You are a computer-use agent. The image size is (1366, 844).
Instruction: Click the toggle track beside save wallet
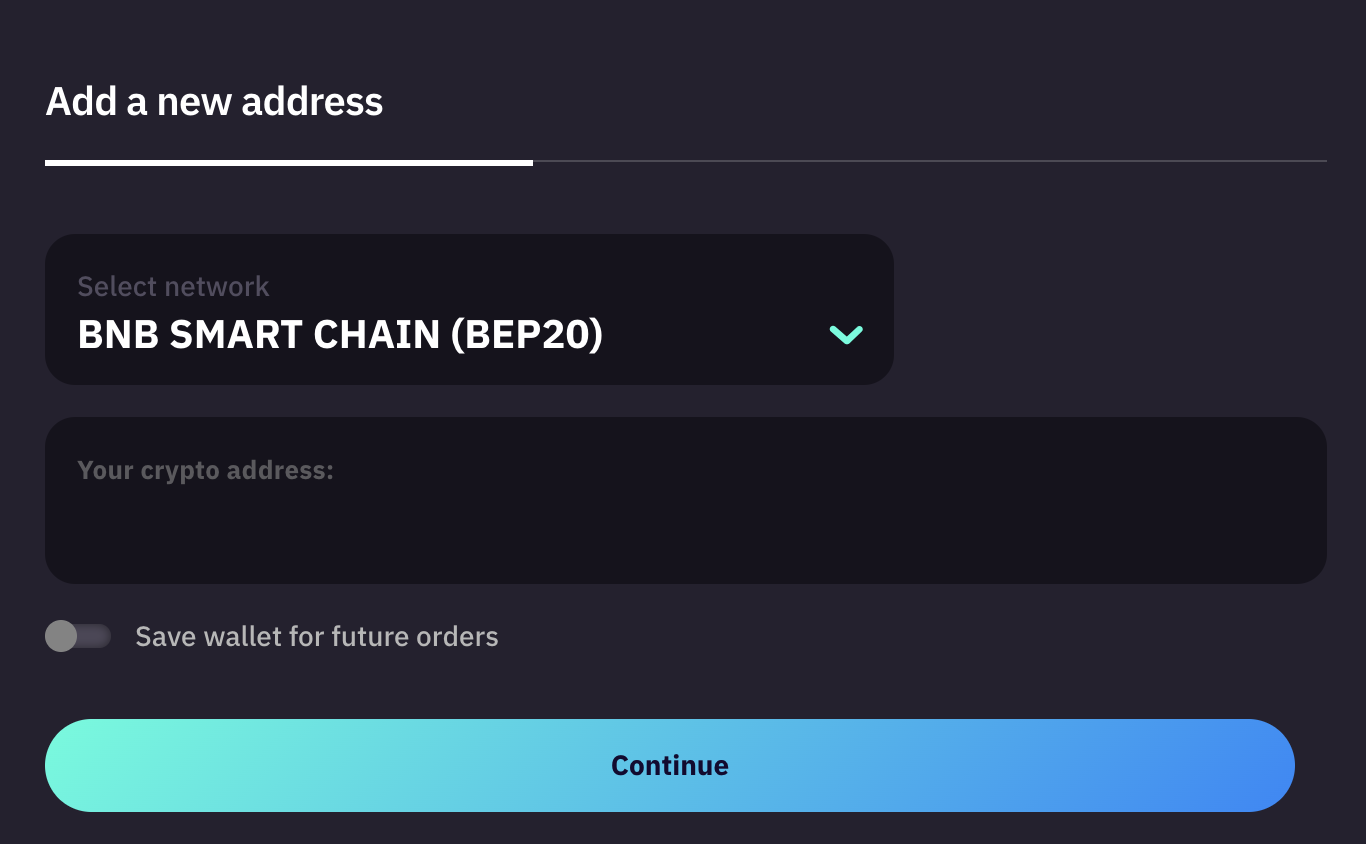point(95,636)
